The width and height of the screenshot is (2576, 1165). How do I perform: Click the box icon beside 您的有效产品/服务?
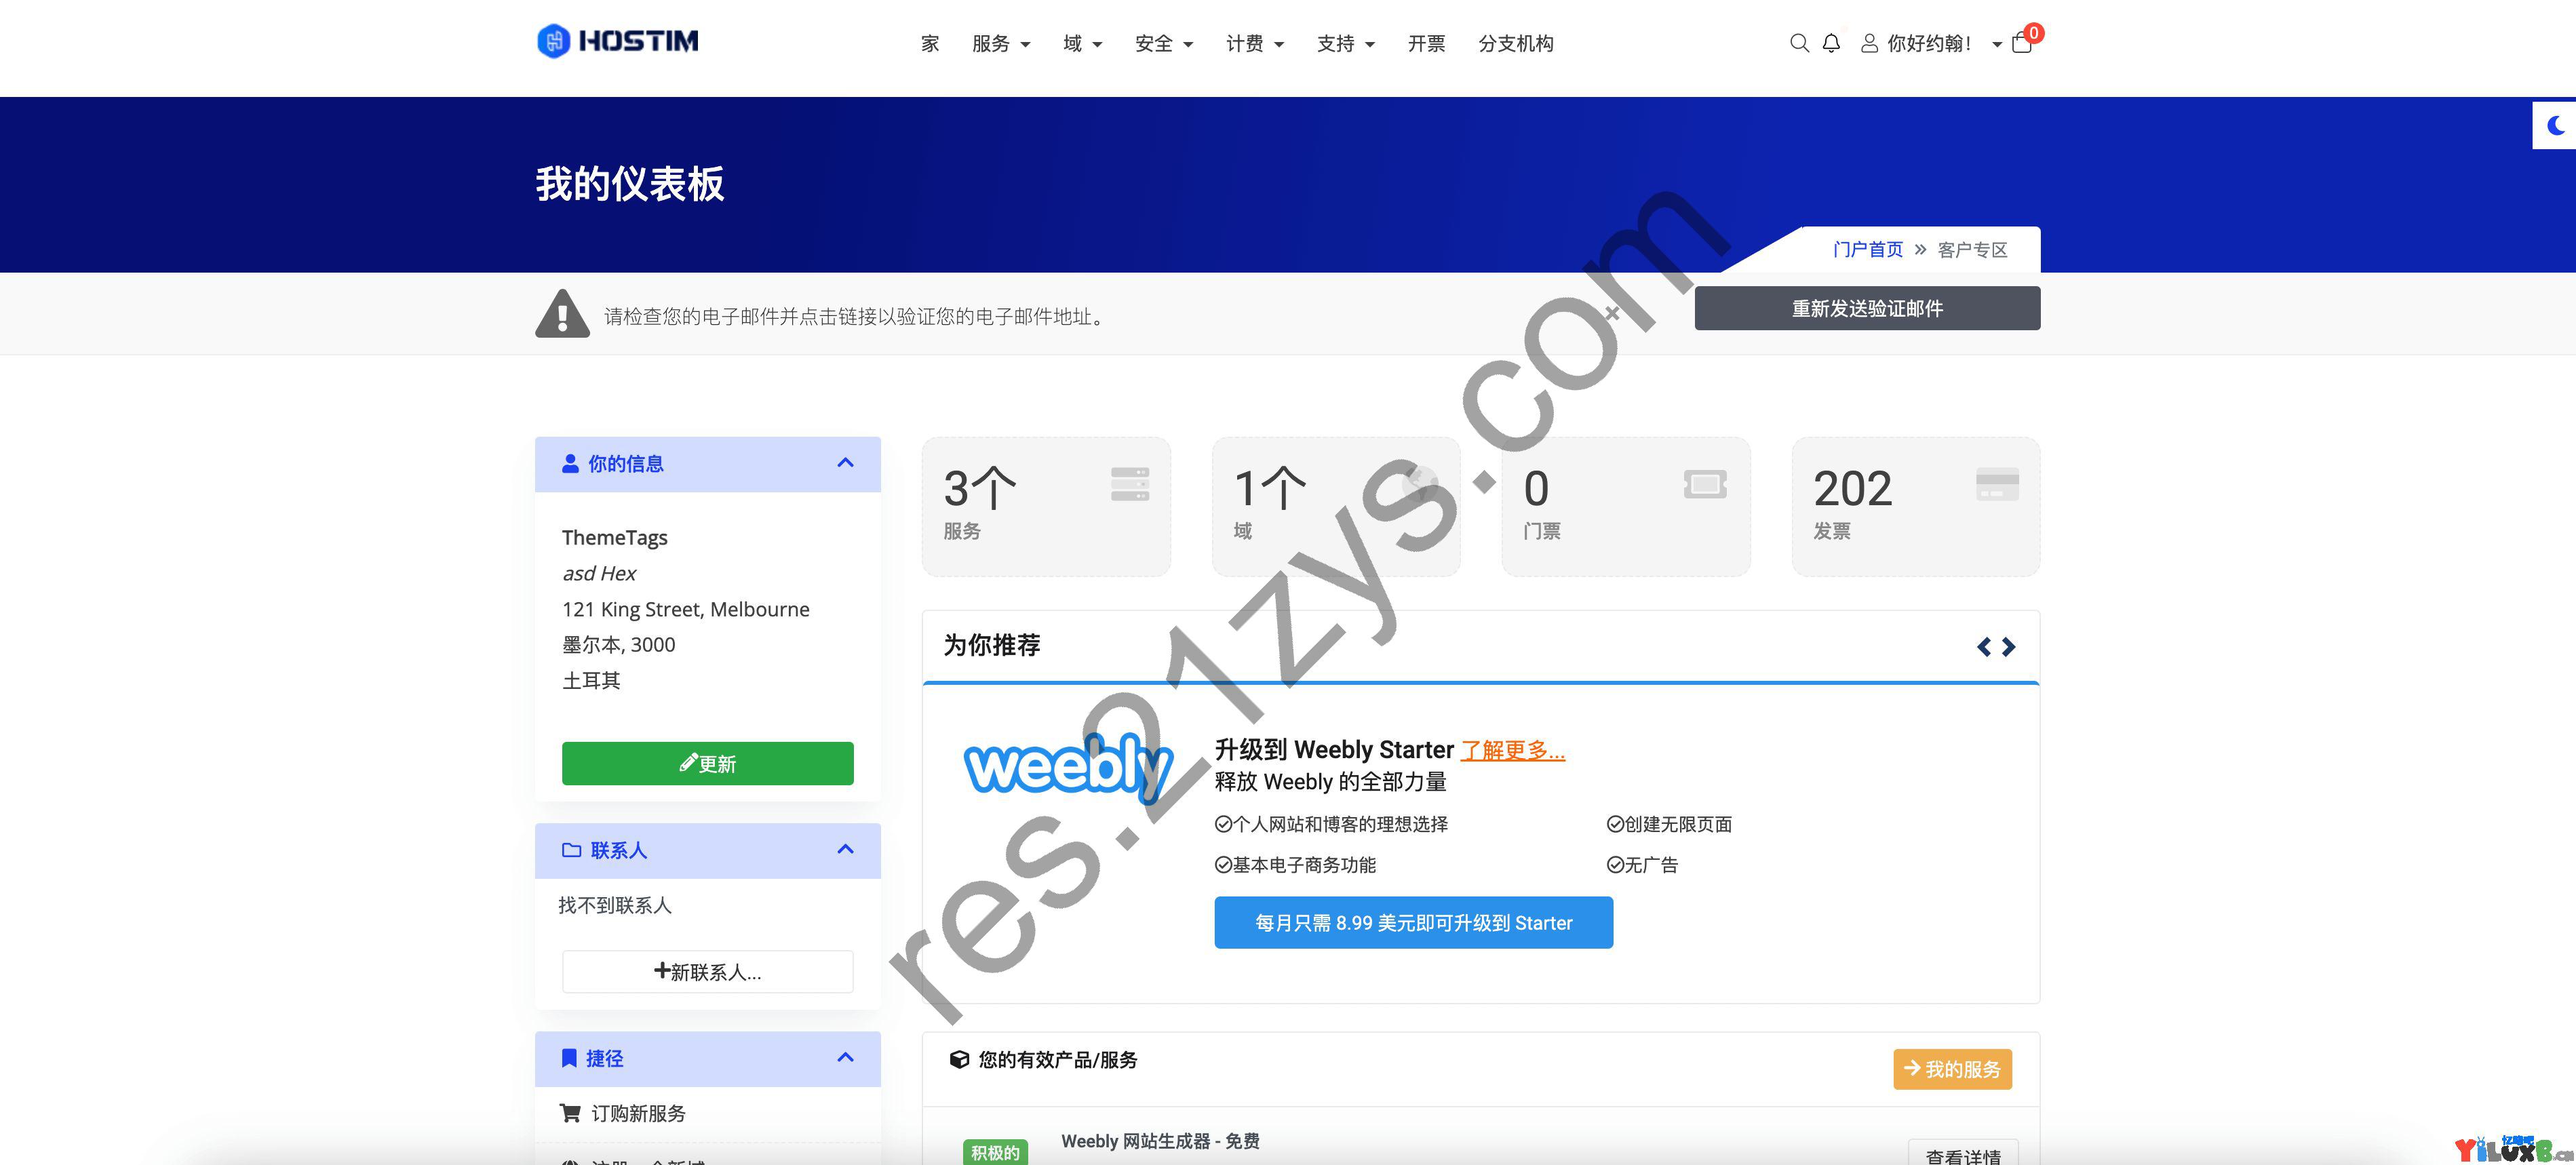pos(959,1060)
